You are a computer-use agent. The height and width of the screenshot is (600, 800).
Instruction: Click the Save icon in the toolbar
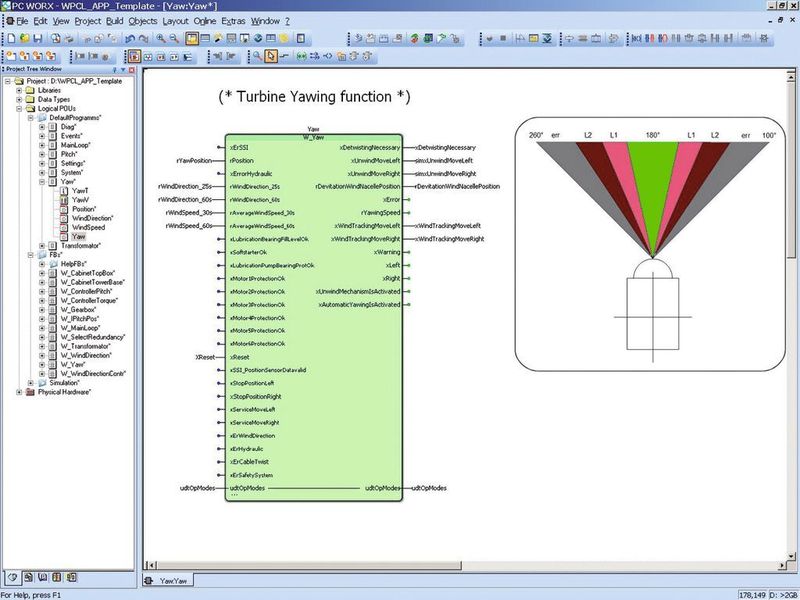click(39, 39)
